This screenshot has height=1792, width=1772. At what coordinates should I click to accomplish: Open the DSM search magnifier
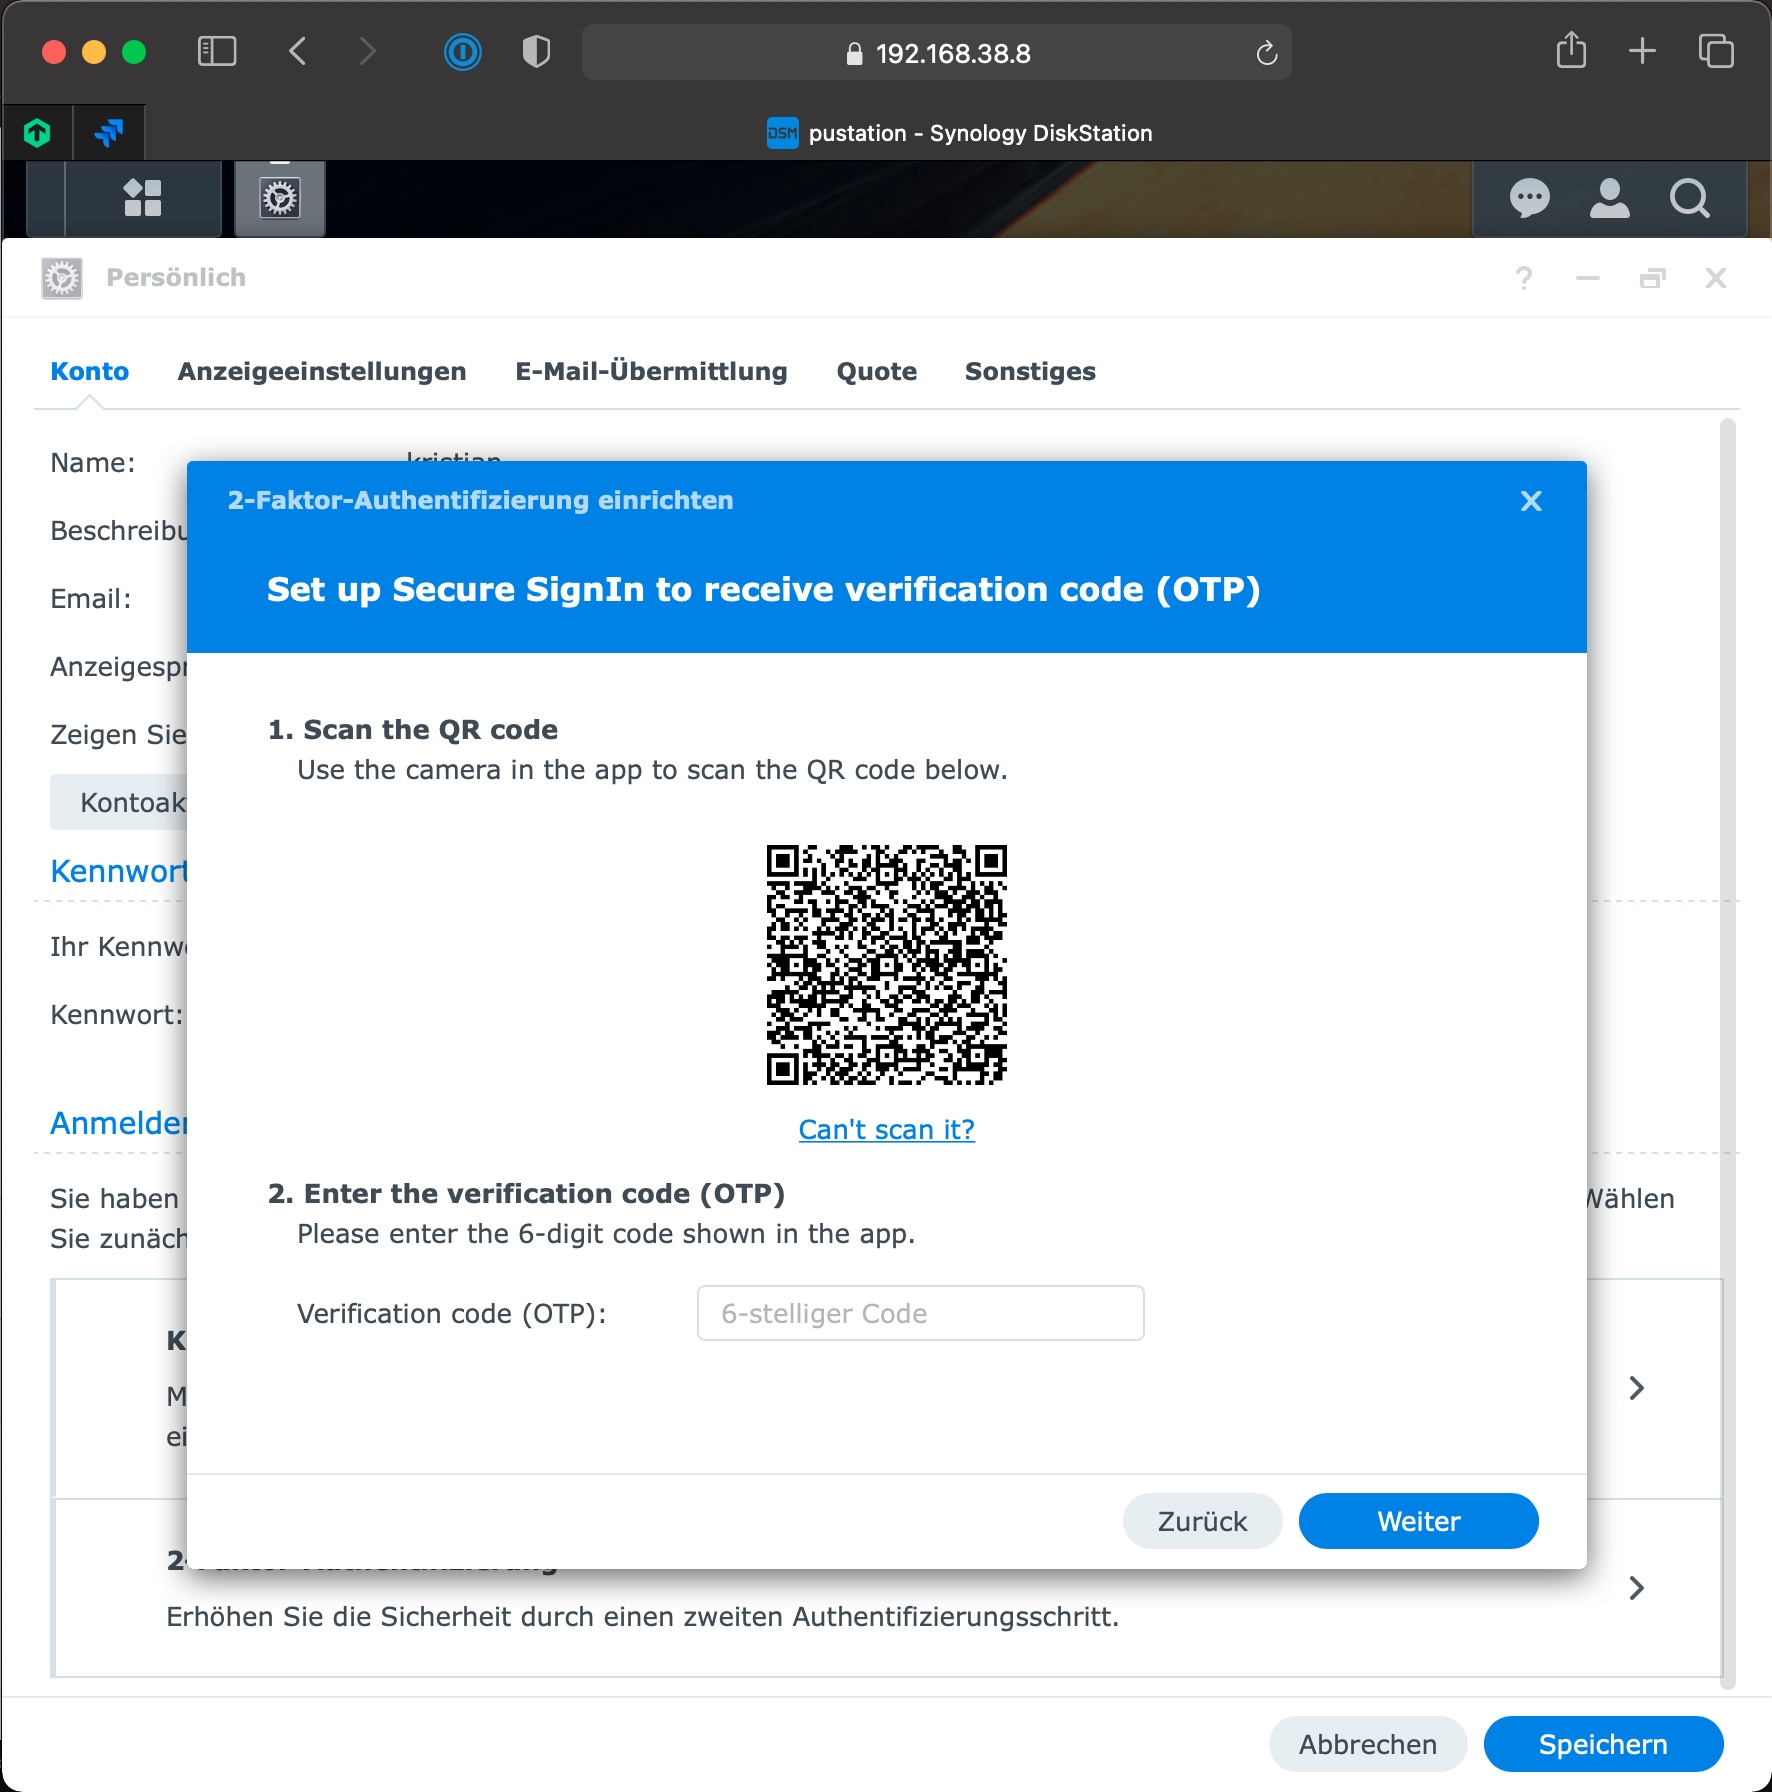tap(1689, 198)
